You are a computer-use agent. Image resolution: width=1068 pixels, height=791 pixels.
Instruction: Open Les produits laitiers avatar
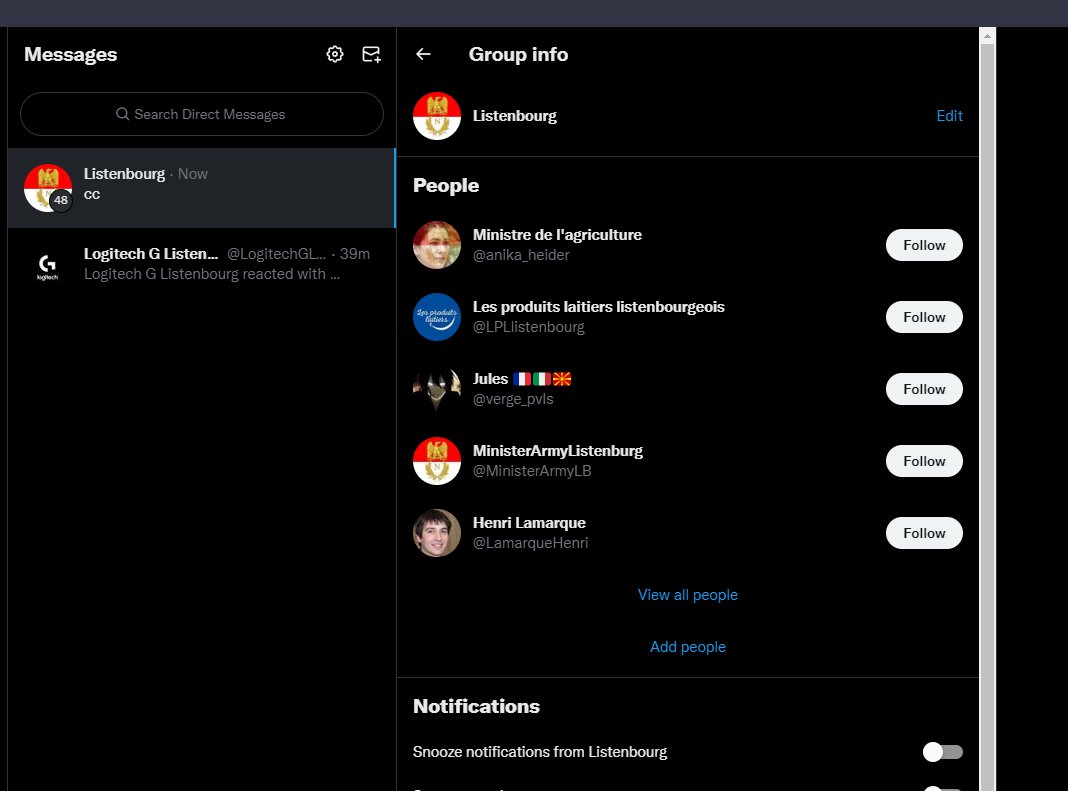437,317
